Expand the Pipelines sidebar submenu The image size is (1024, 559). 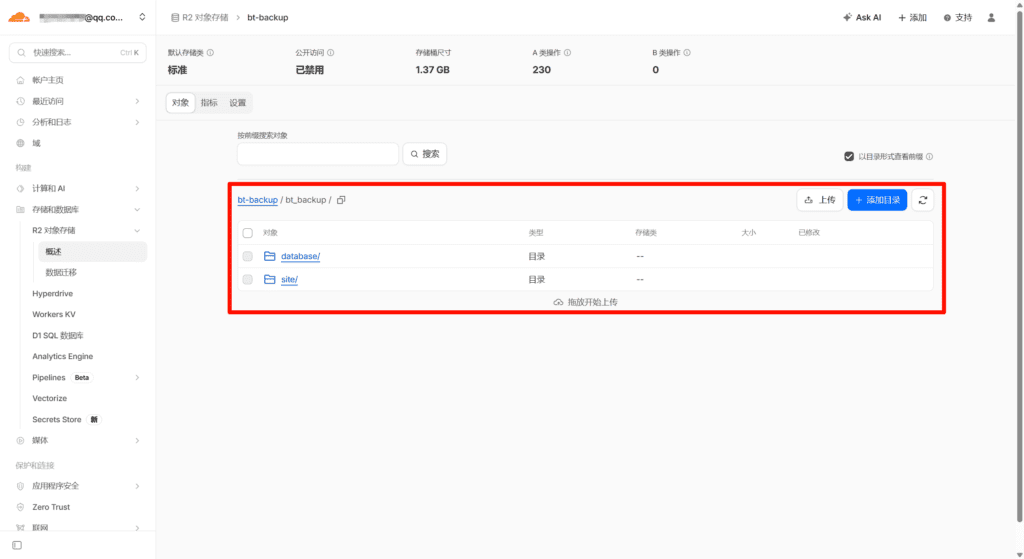pos(137,377)
